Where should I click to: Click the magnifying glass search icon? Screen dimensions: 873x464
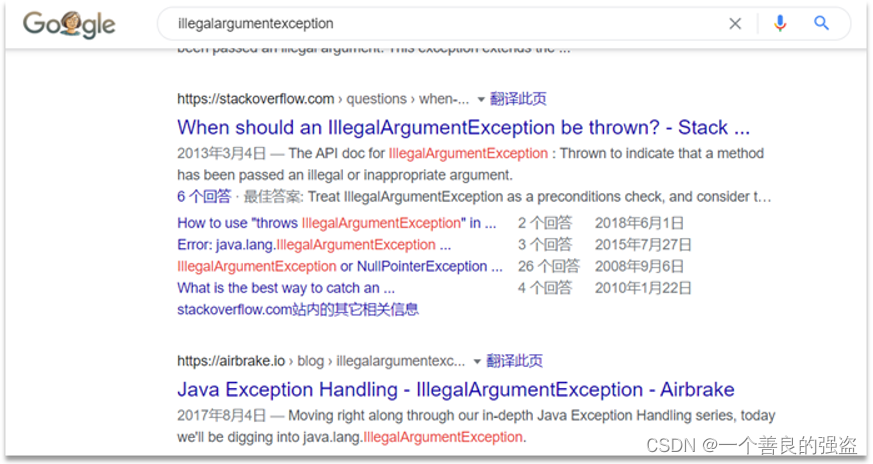pyautogui.click(x=821, y=23)
